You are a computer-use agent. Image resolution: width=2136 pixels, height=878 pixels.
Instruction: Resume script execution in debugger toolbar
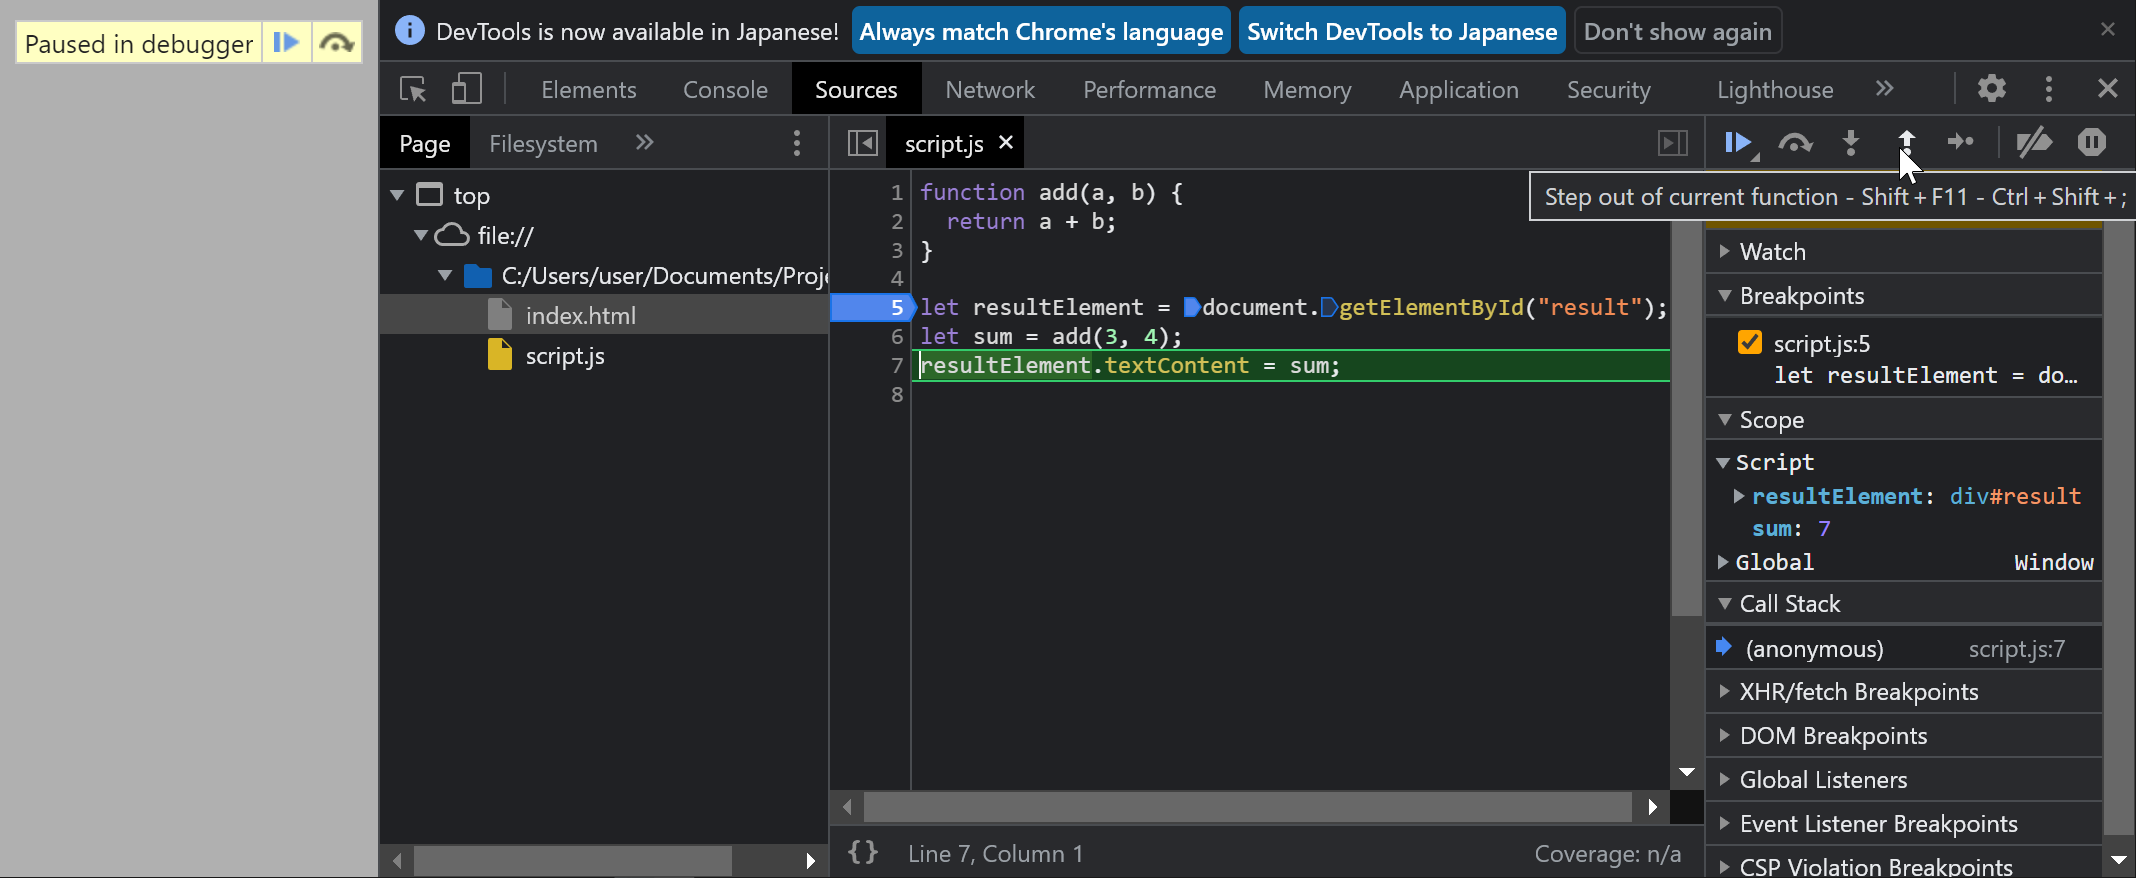[x=1738, y=143]
